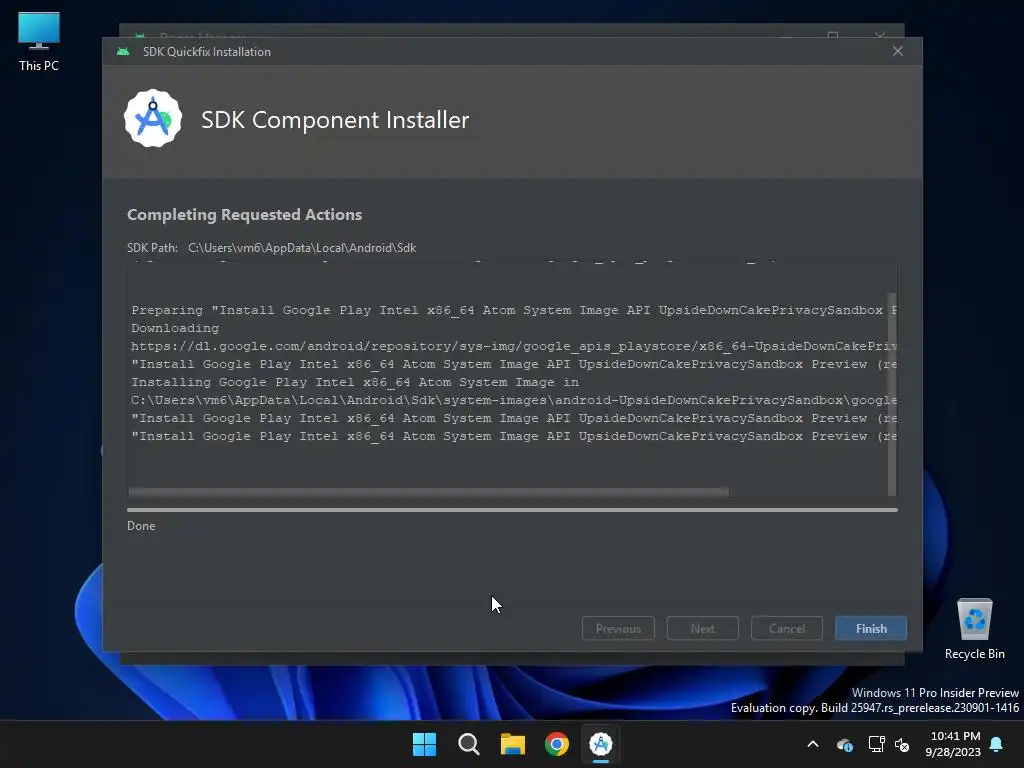Open the Windows Start menu
Screen dimensions: 1024x768
pos(424,744)
